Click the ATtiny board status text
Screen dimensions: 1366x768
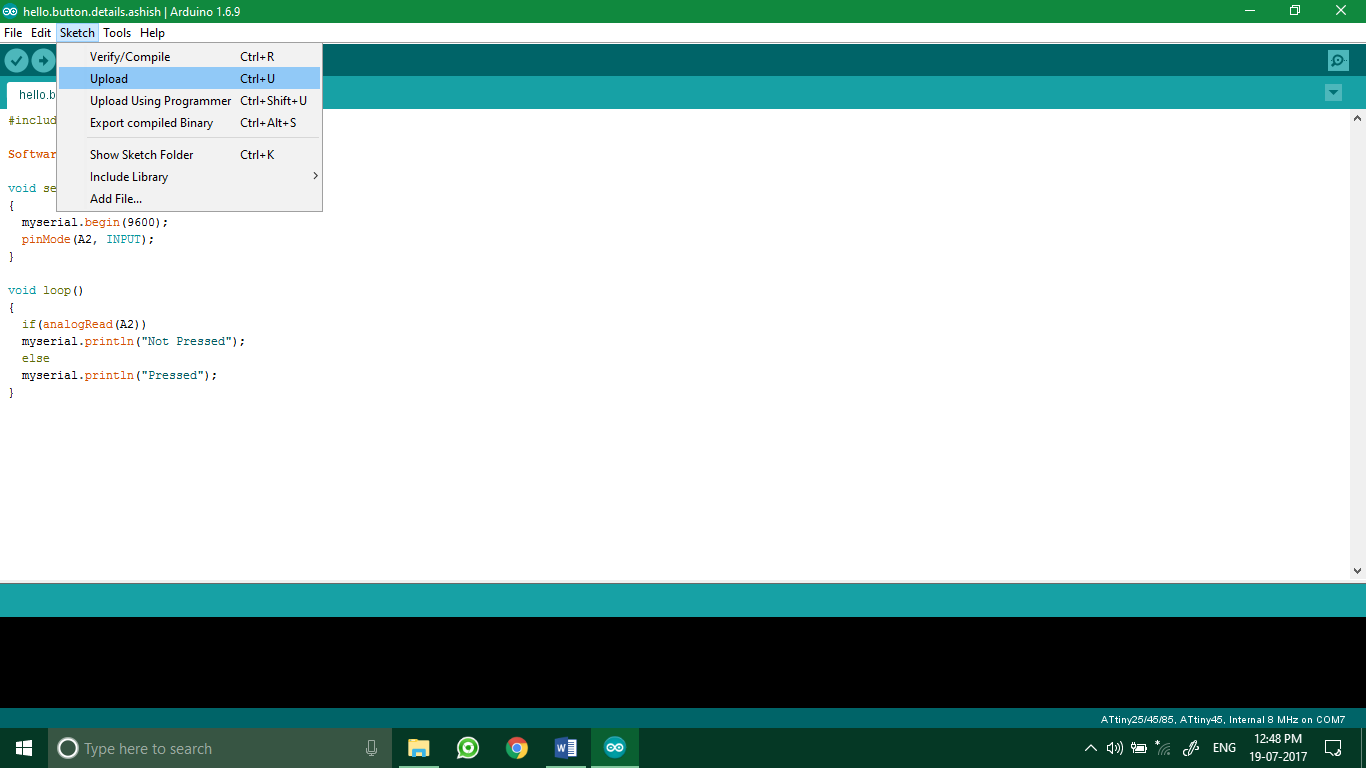tap(1223, 719)
